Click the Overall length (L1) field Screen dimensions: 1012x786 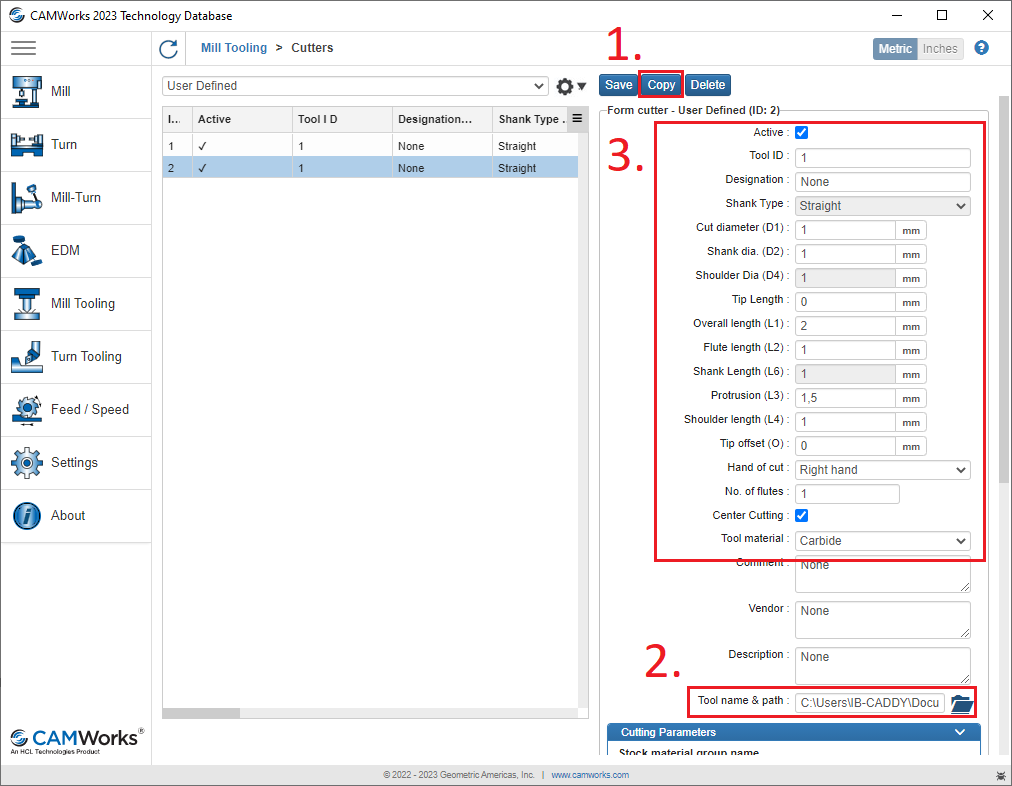(845, 326)
